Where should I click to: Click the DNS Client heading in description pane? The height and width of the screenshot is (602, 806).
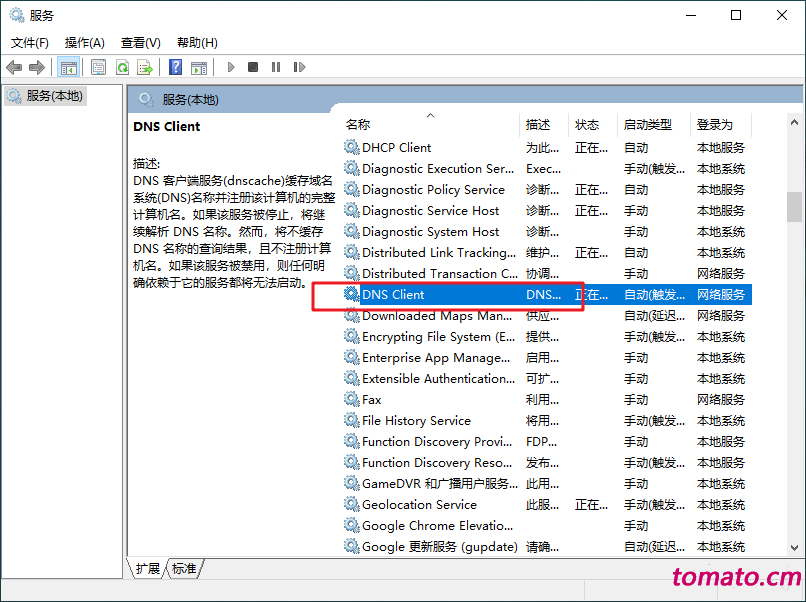click(x=167, y=126)
